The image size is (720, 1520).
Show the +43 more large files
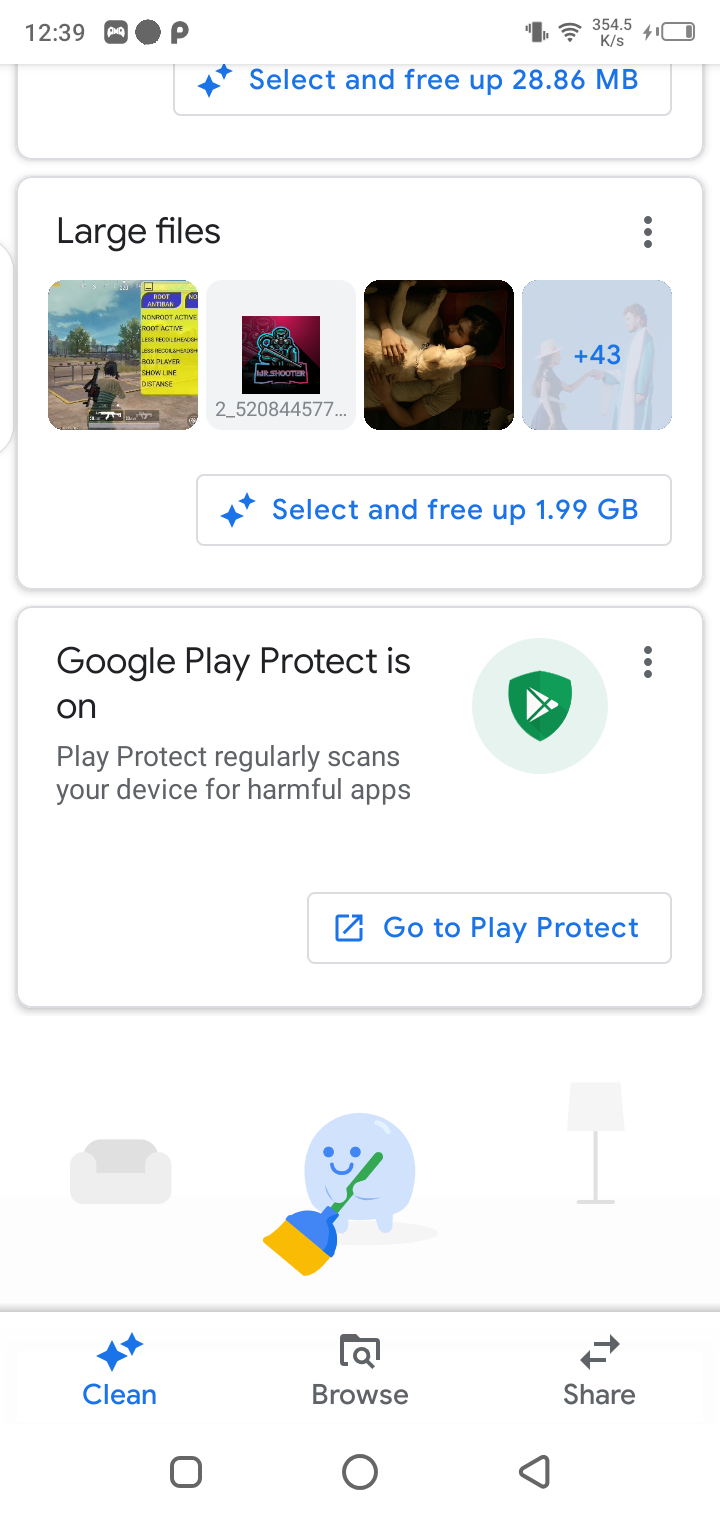[x=597, y=355]
